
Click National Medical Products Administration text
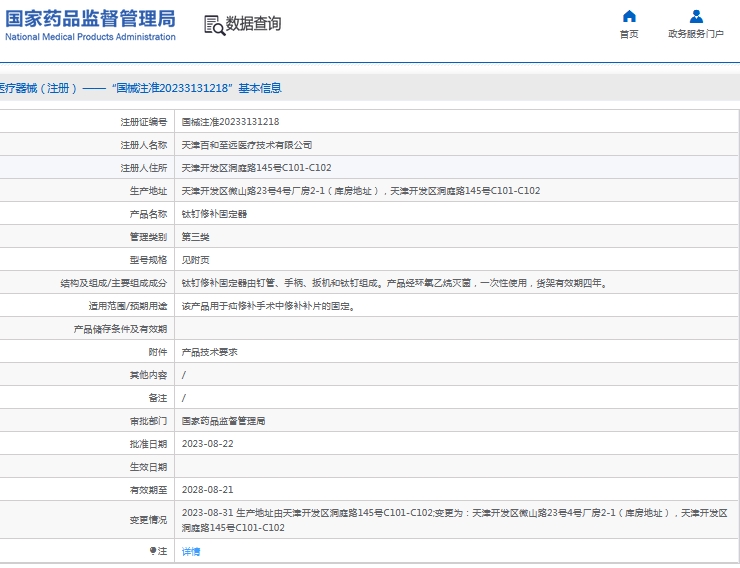pyautogui.click(x=90, y=37)
